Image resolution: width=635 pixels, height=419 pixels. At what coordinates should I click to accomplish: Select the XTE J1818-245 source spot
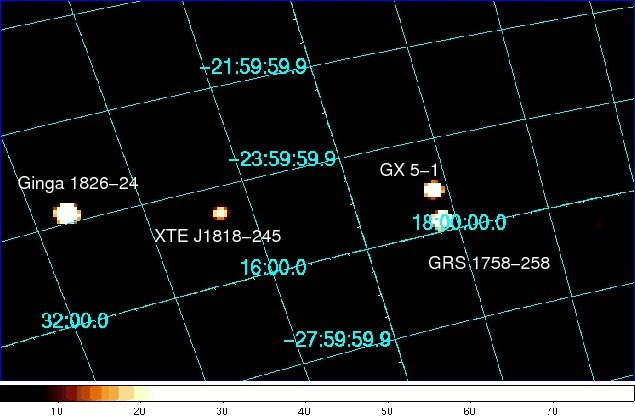click(x=220, y=213)
